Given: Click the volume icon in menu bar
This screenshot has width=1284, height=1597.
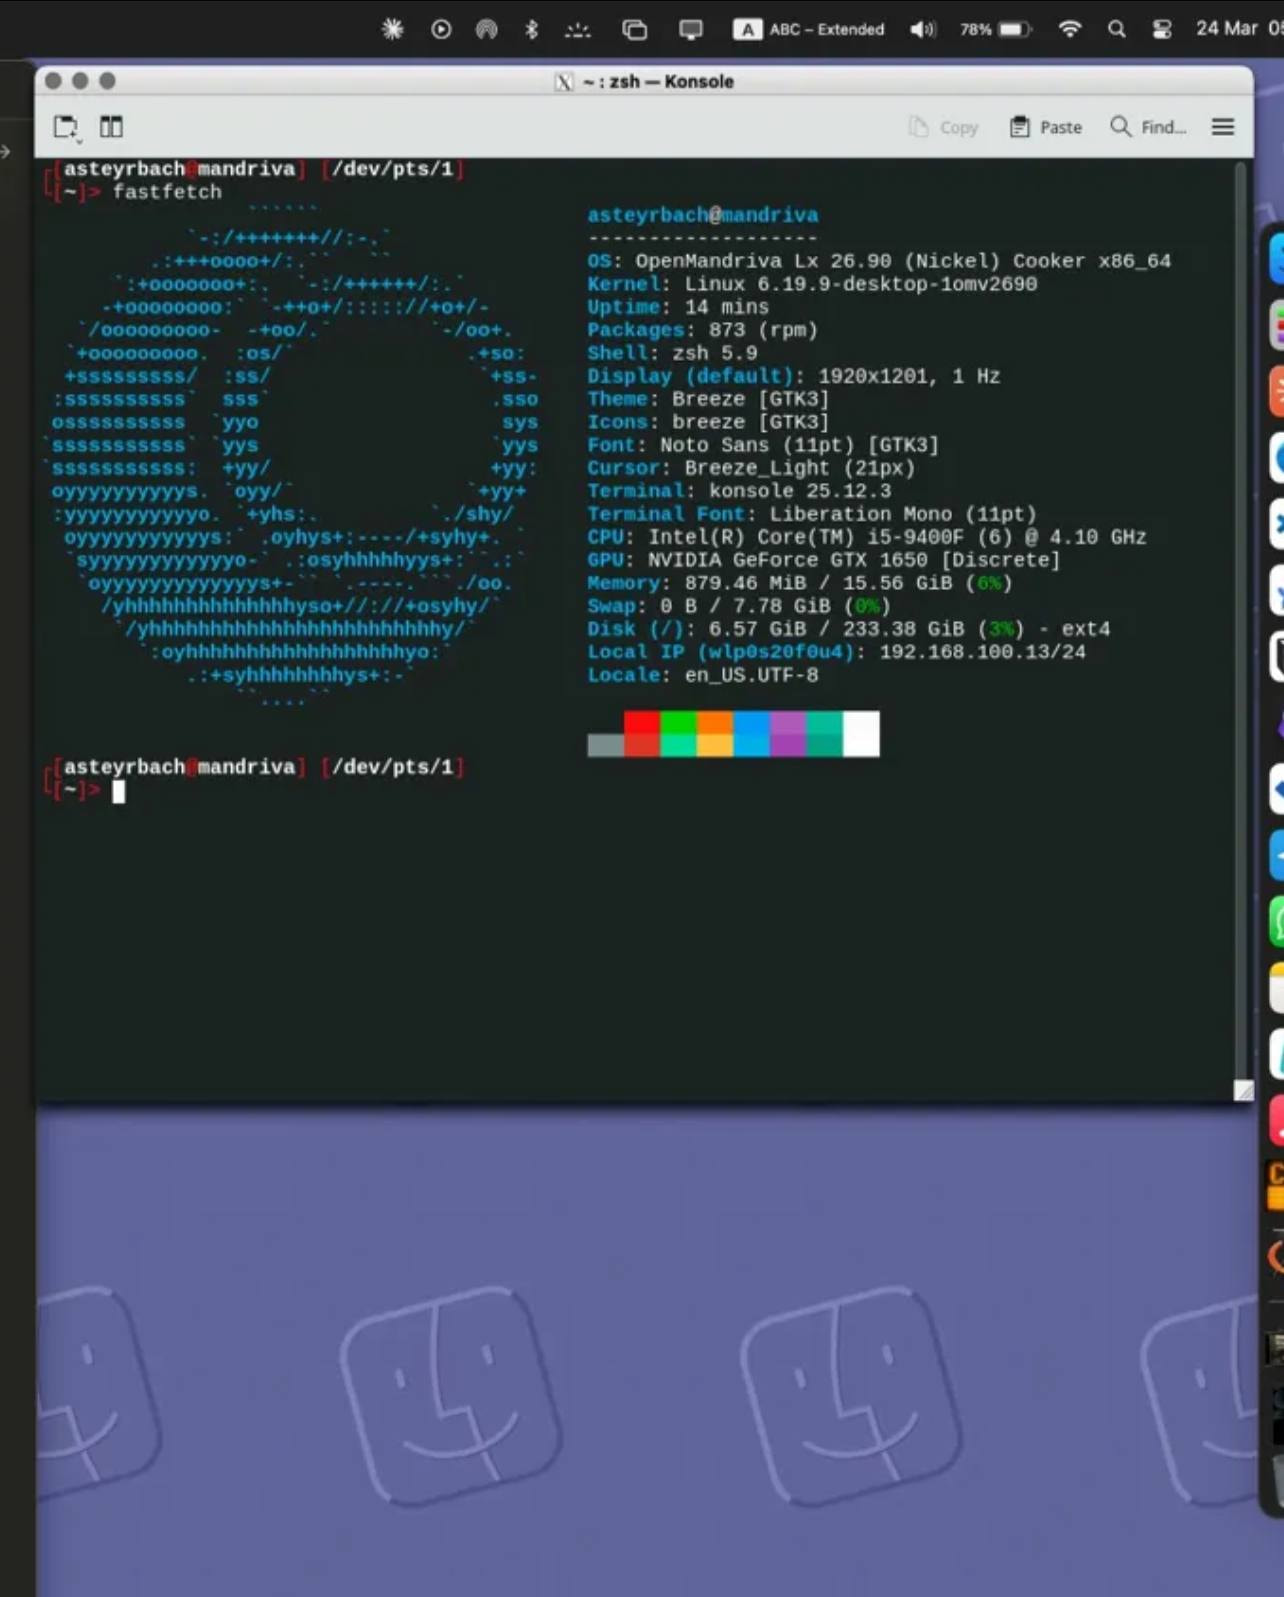Looking at the screenshot, I should coord(922,29).
